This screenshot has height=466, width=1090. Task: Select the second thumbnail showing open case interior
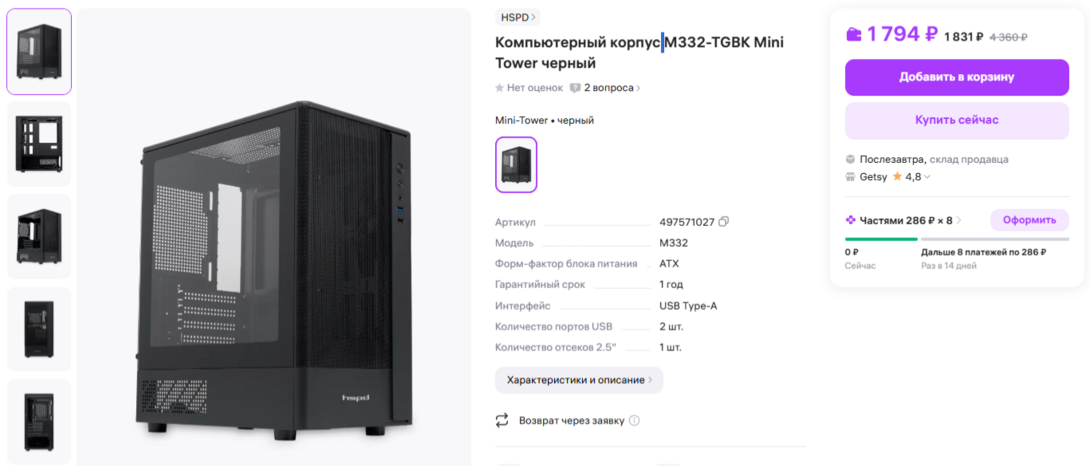click(x=39, y=145)
